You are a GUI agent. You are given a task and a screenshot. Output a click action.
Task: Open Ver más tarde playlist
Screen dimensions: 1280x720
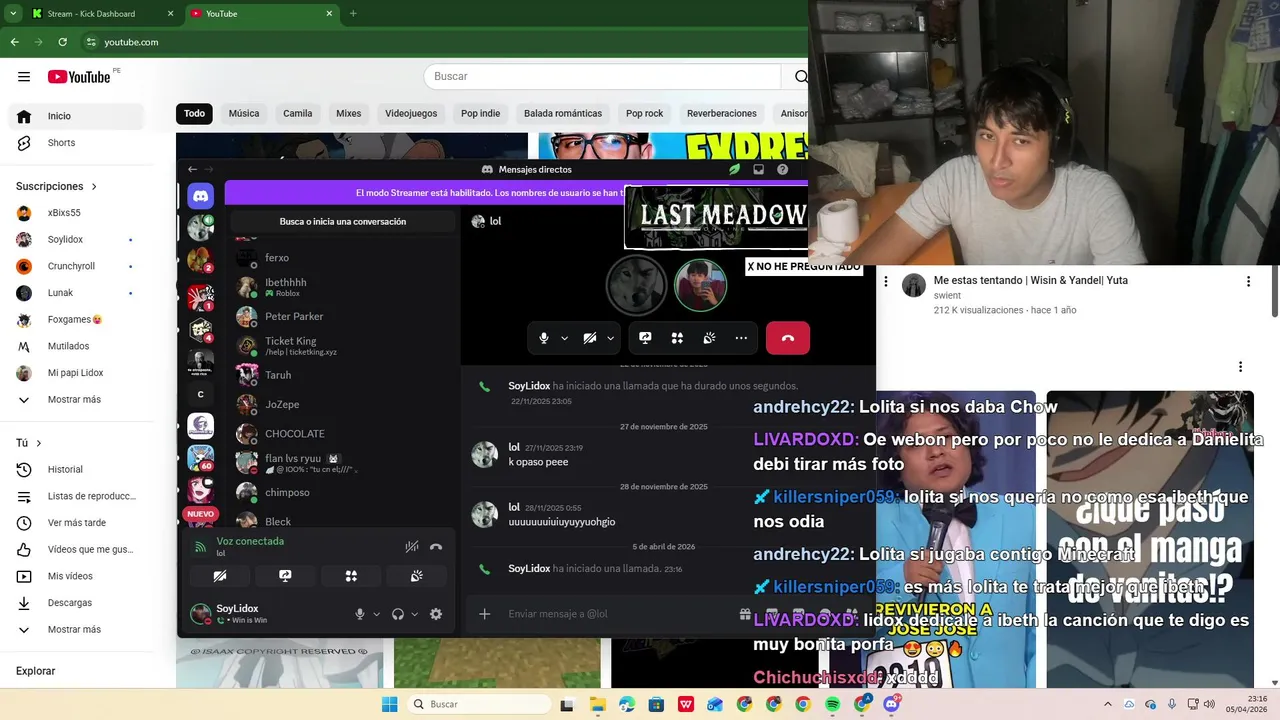coord(76,523)
